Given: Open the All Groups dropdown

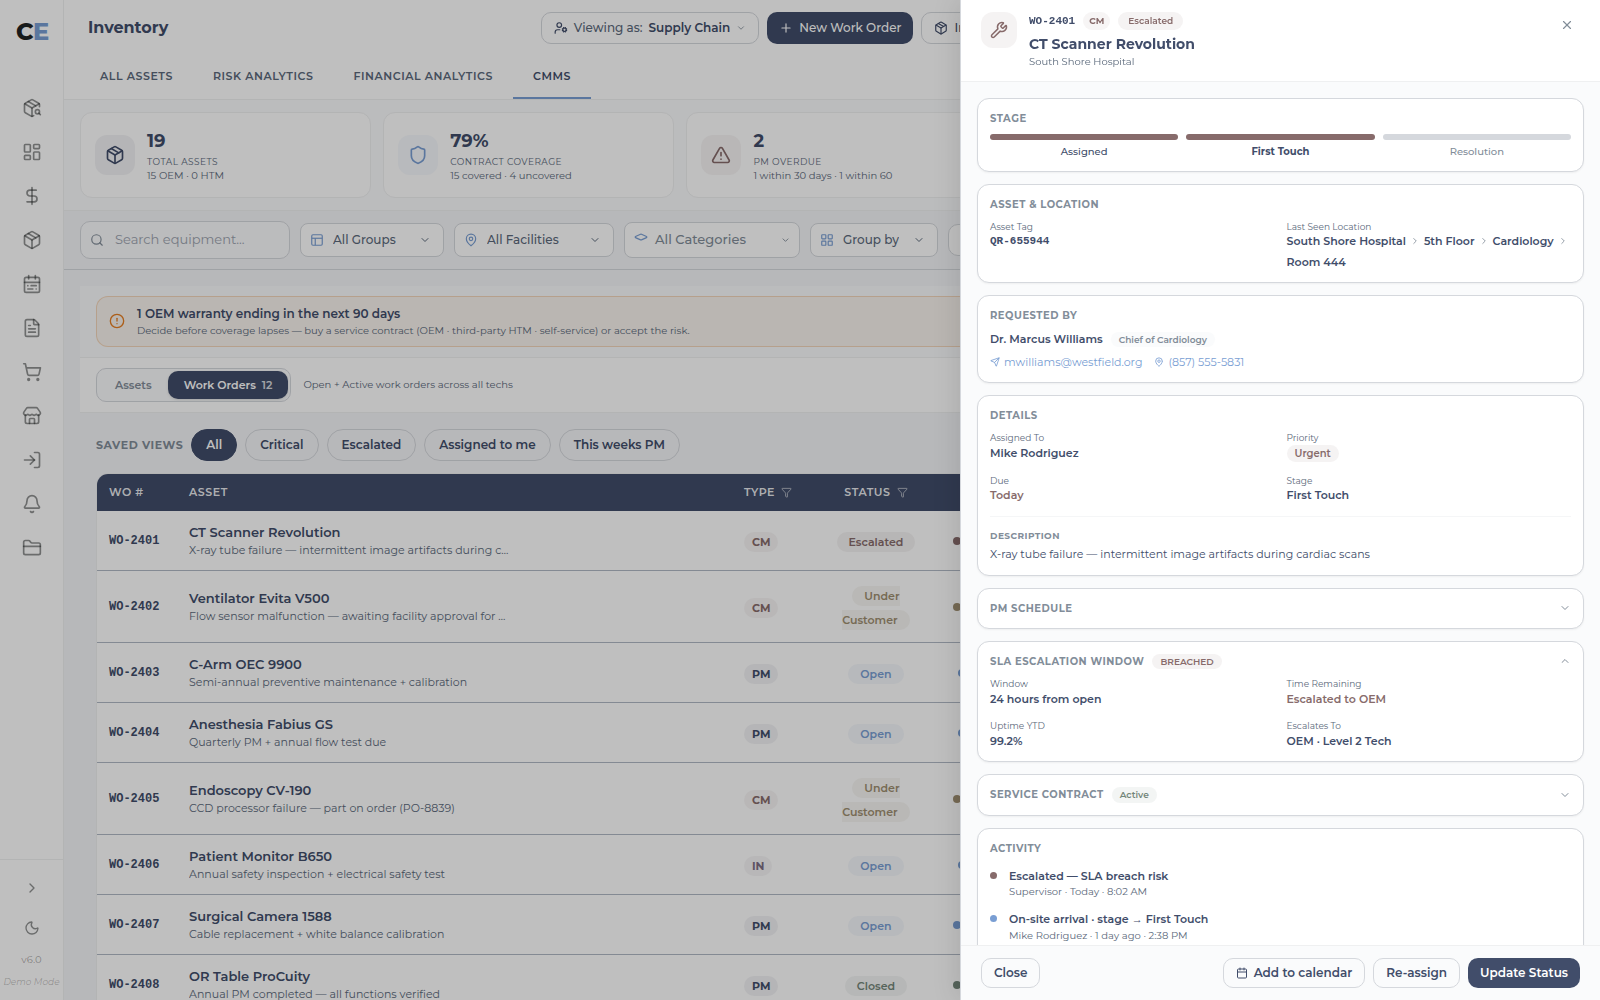Looking at the screenshot, I should click(x=371, y=240).
